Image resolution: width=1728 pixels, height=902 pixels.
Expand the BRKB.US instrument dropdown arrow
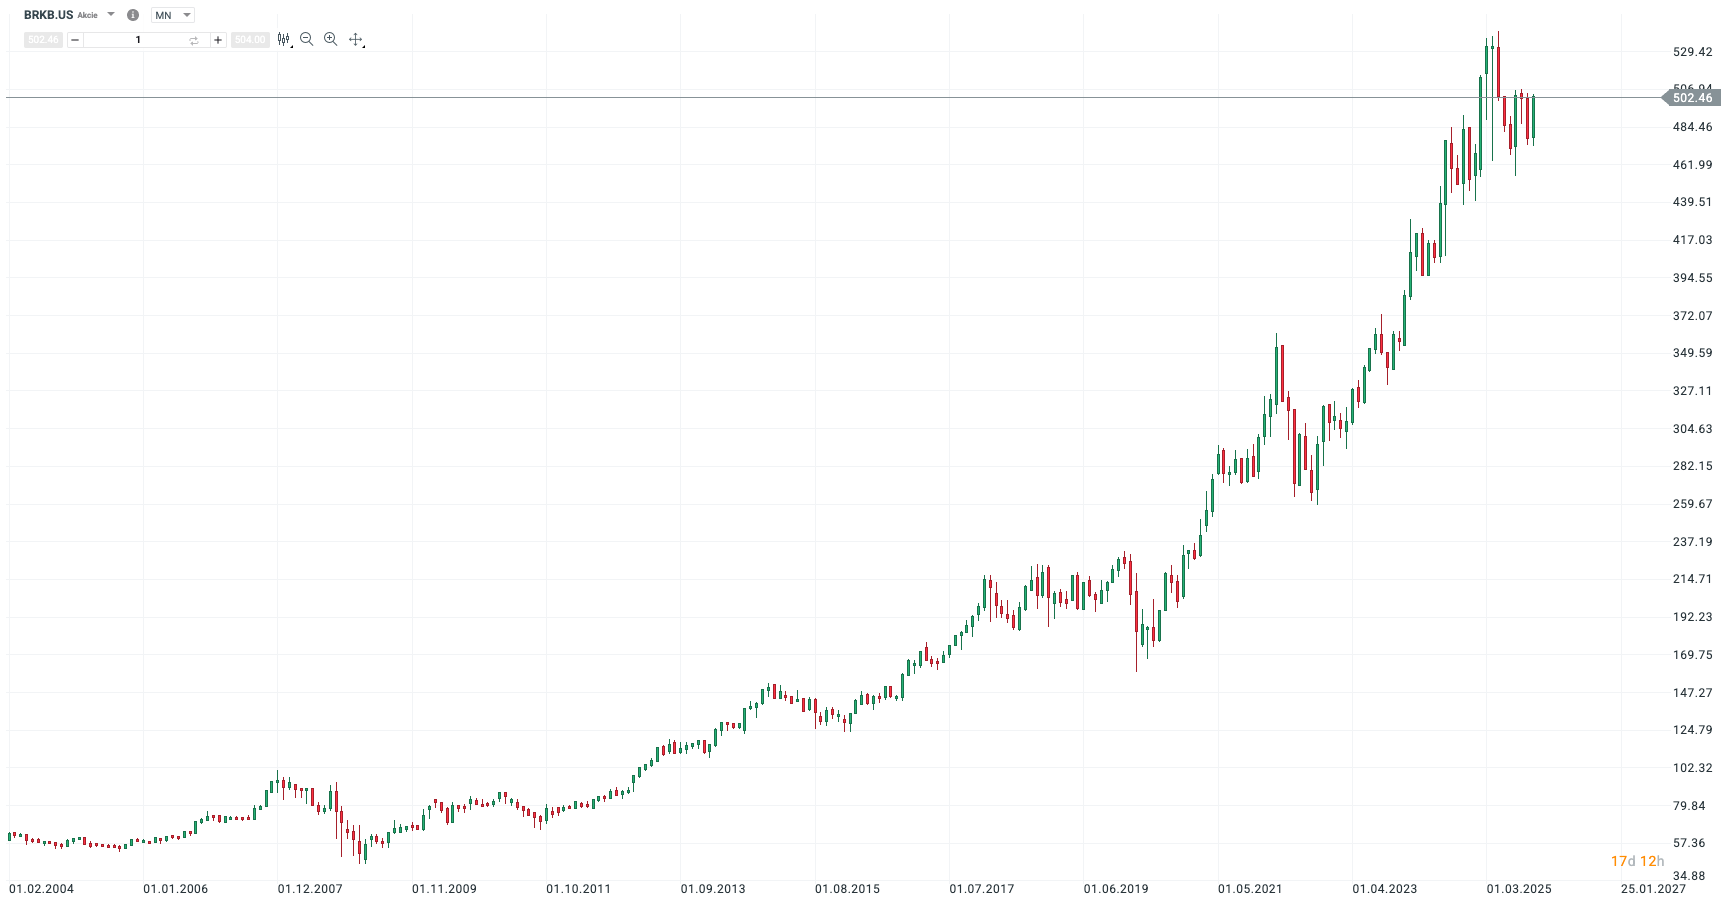coord(110,15)
